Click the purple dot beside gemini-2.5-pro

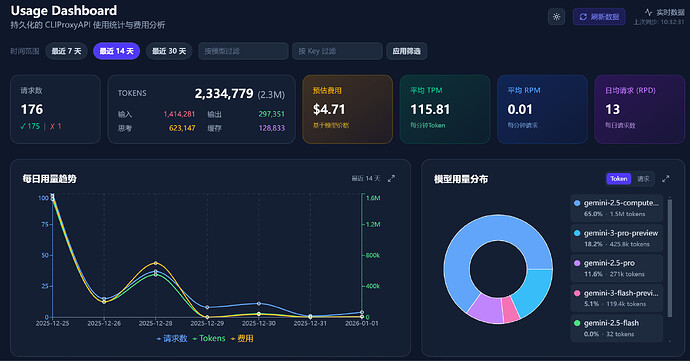tap(577, 263)
